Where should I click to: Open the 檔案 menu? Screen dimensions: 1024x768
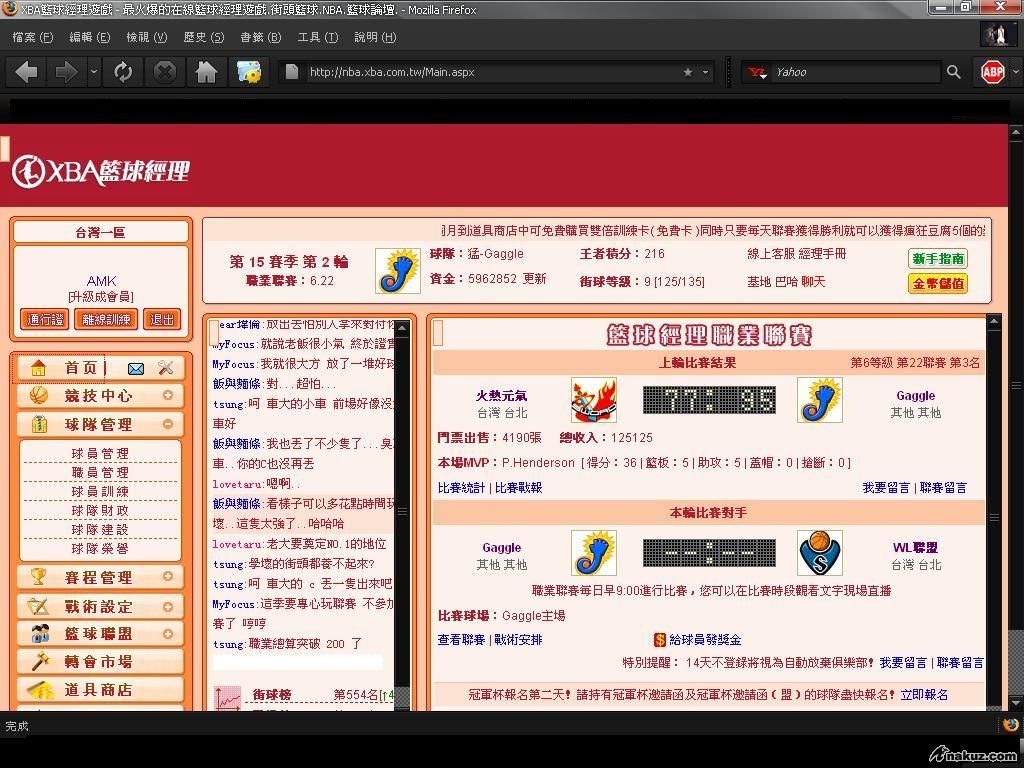[33, 37]
